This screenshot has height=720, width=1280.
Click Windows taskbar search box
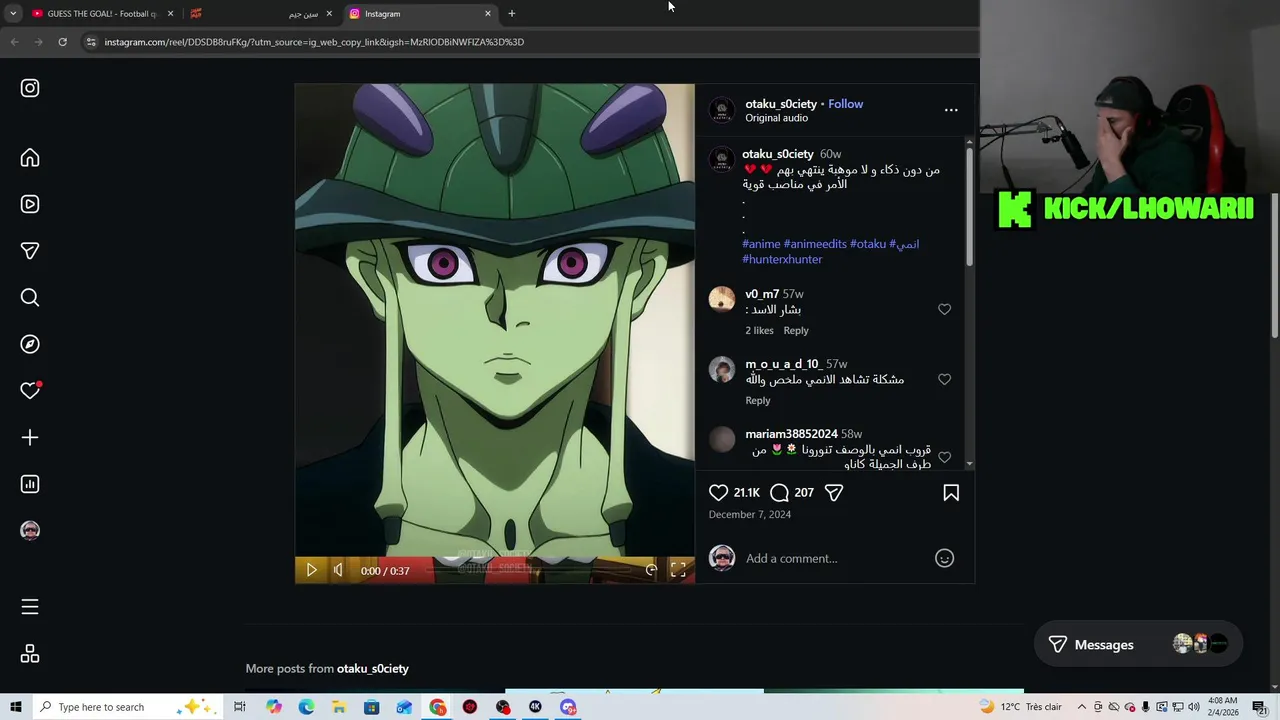pyautogui.click(x=128, y=707)
